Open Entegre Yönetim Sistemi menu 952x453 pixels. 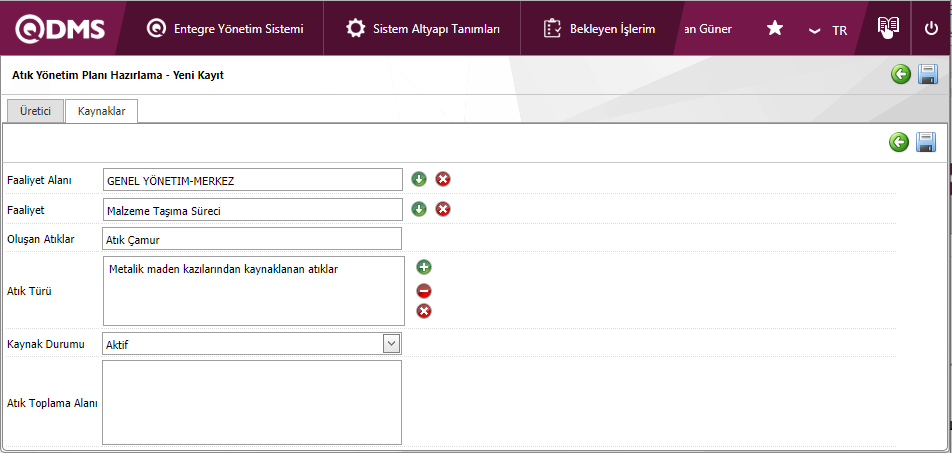[225, 29]
